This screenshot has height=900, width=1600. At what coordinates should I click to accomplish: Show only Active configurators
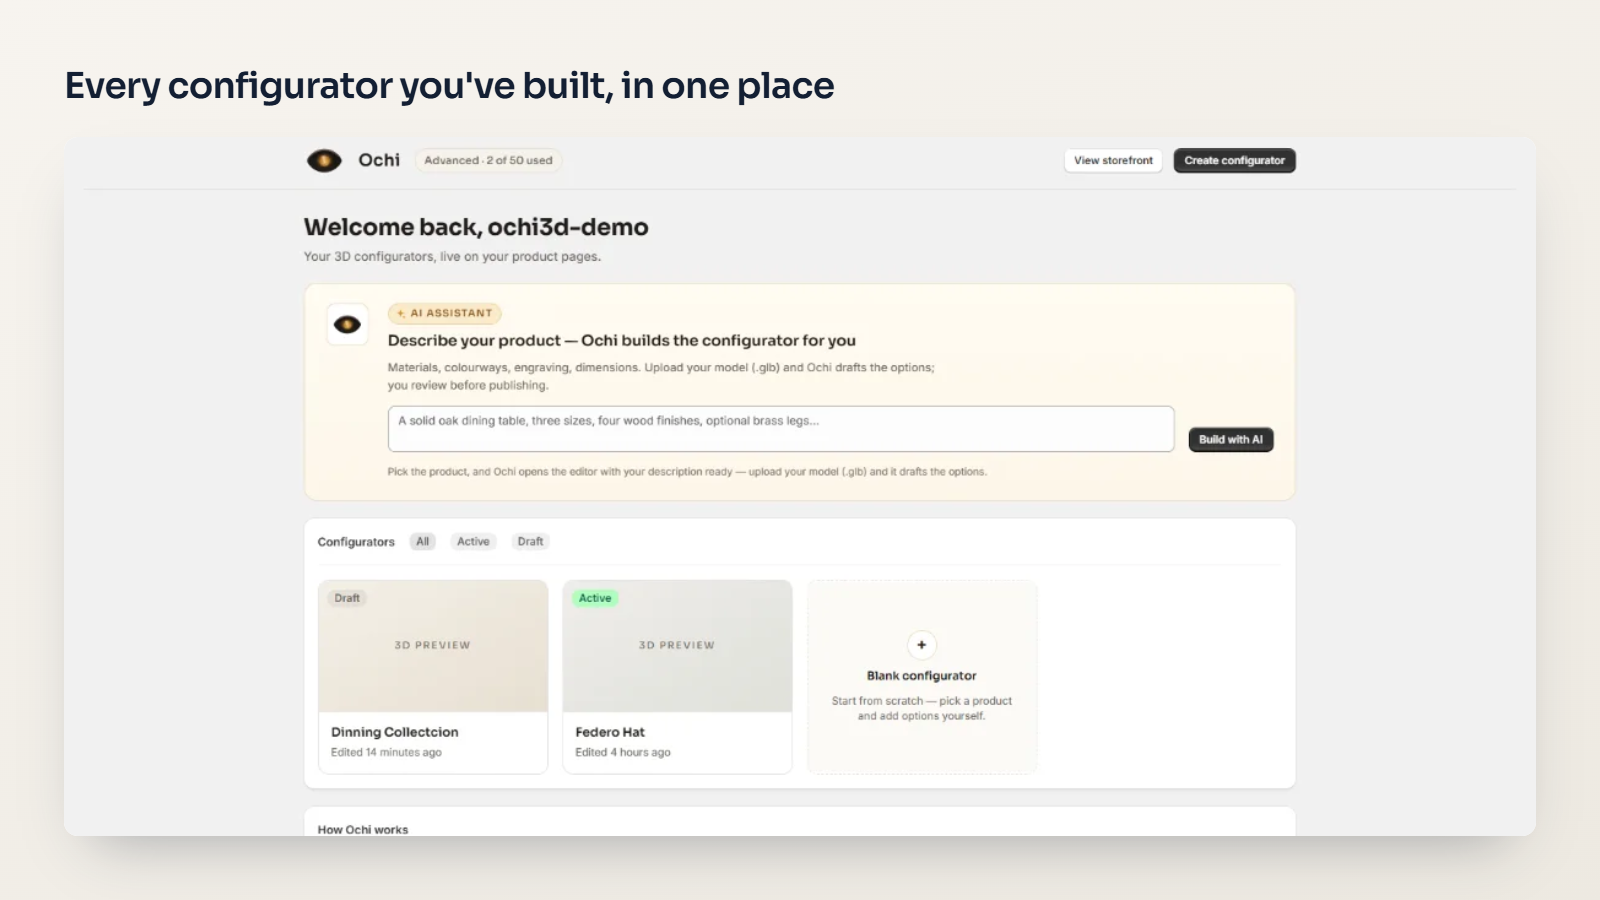473,541
